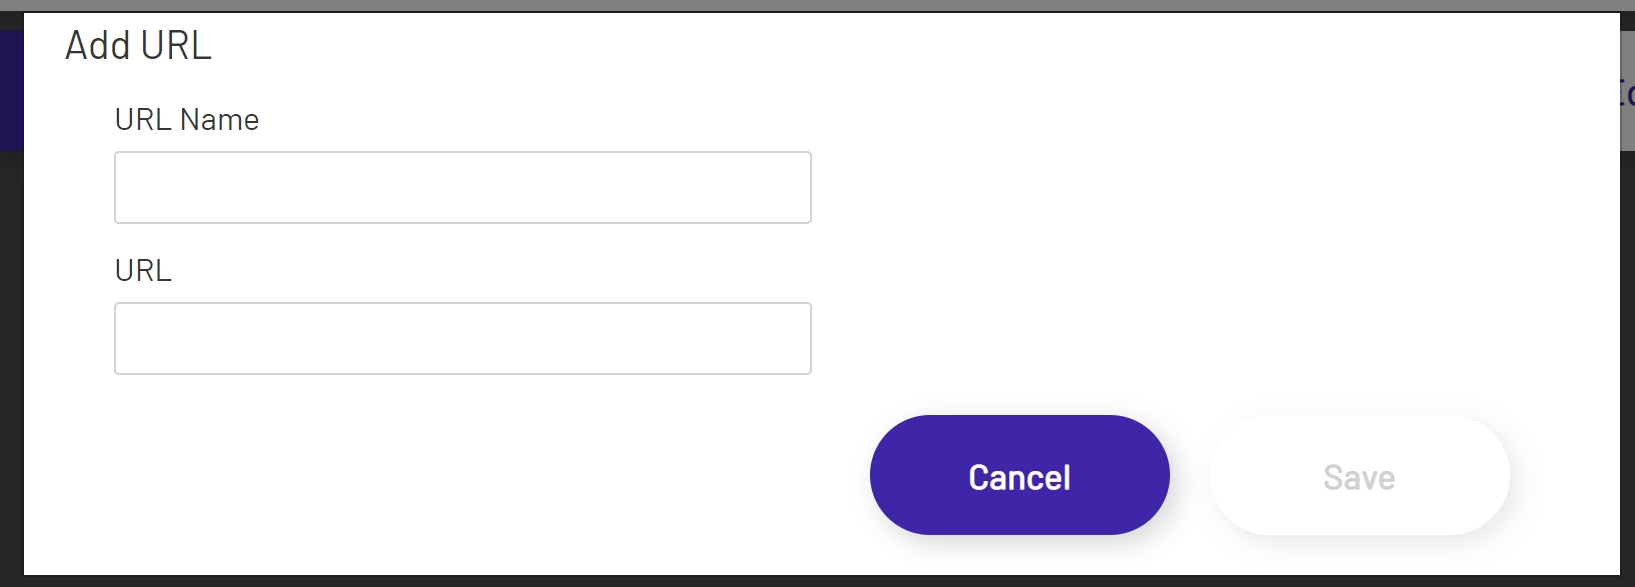Dismiss the dialog using Cancel
Image resolution: width=1635 pixels, height=587 pixels.
(x=1018, y=476)
